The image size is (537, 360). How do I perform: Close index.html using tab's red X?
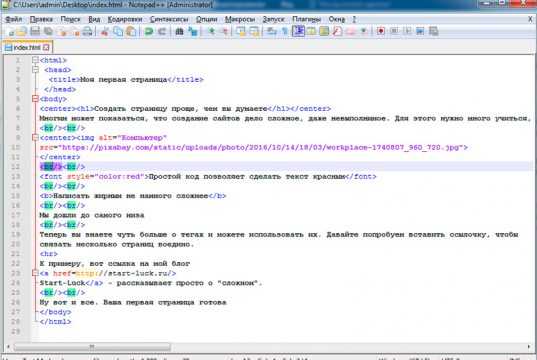[x=46, y=47]
